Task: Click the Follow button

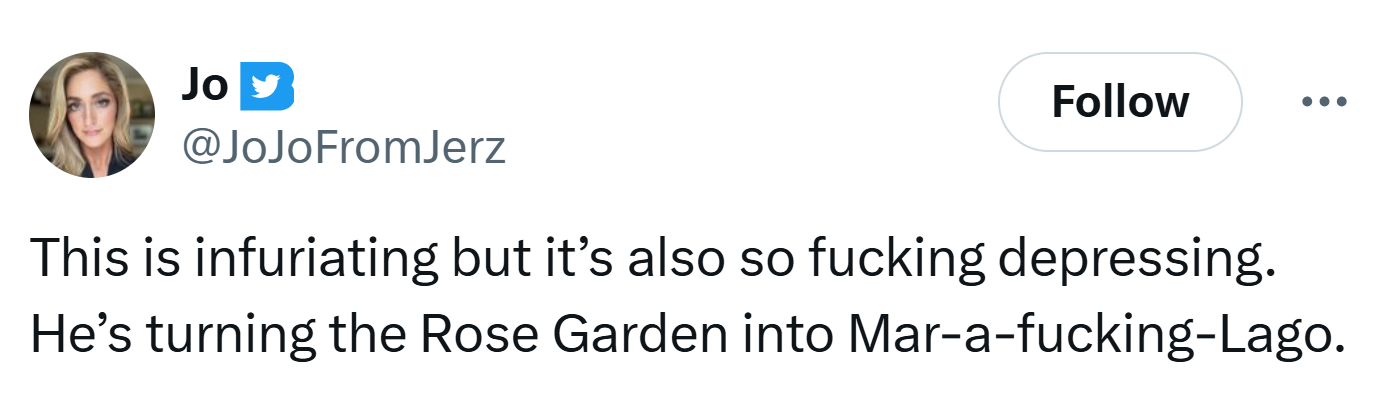Action: point(1120,102)
